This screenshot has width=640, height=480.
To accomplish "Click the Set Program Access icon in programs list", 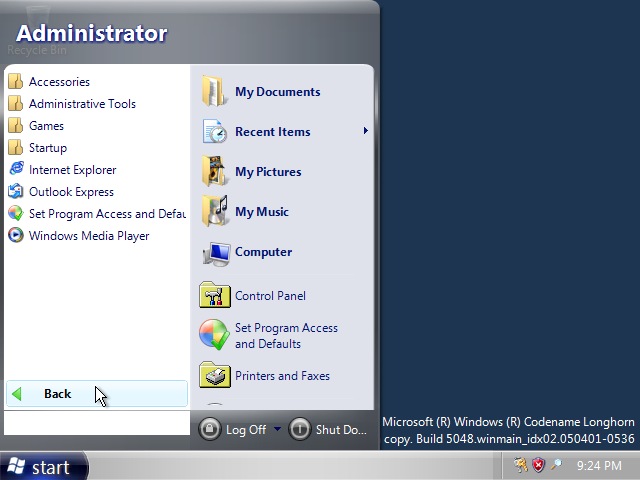I will point(16,213).
